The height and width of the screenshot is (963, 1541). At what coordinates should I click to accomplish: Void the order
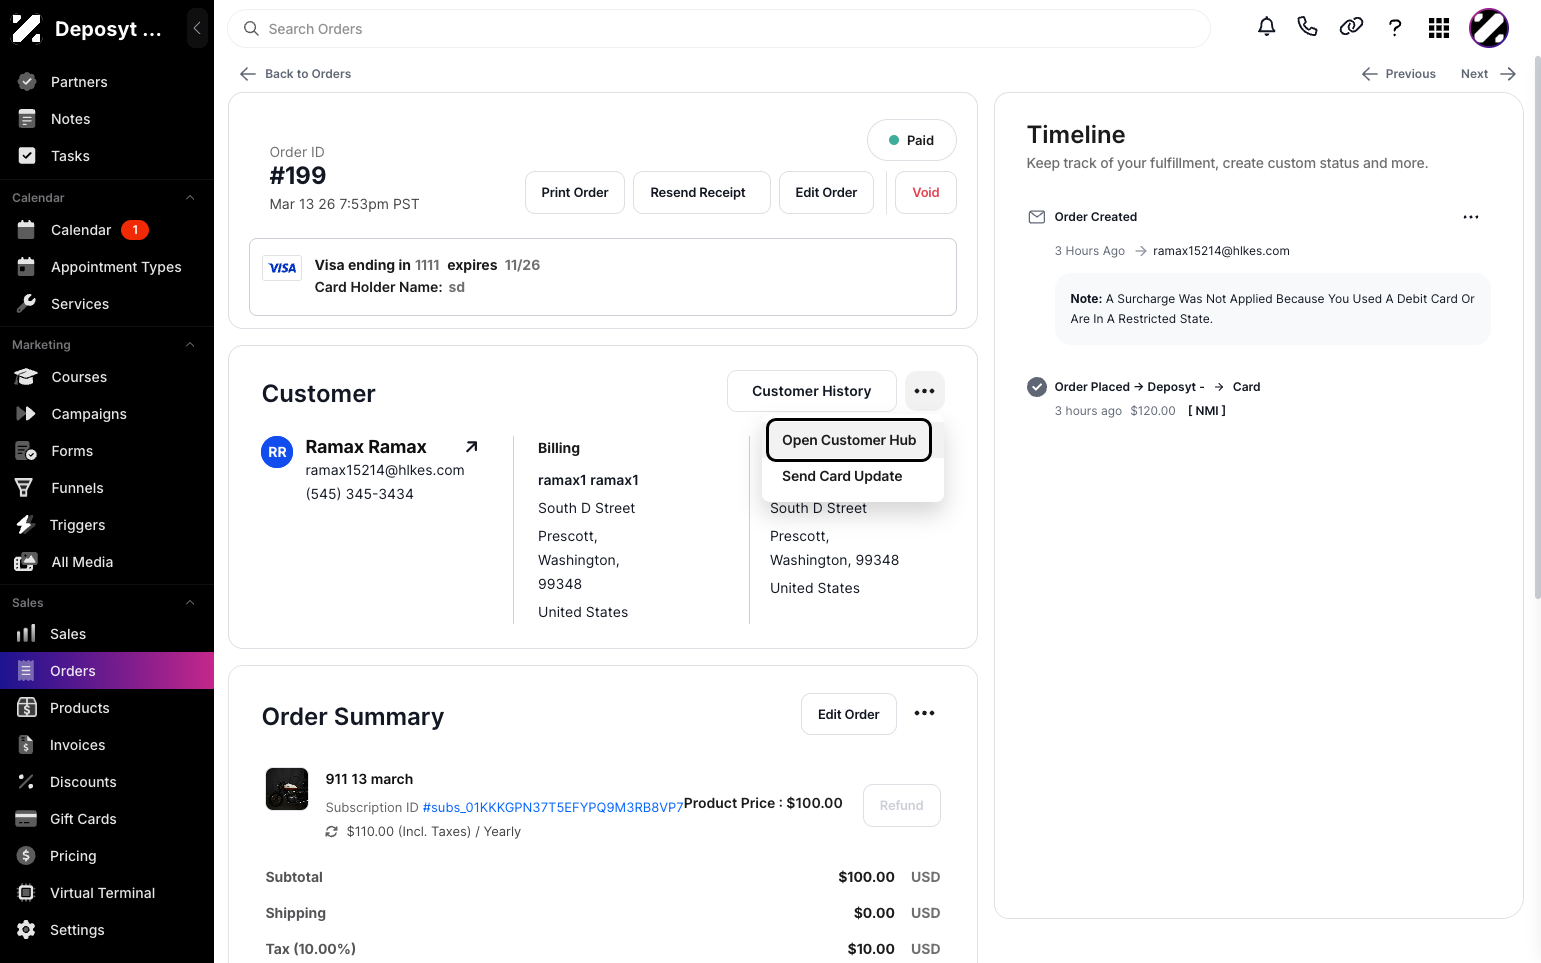[926, 193]
